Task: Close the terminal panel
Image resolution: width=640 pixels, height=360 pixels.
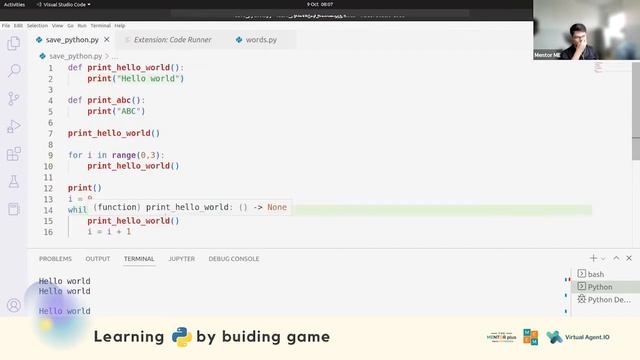Action: [629, 258]
